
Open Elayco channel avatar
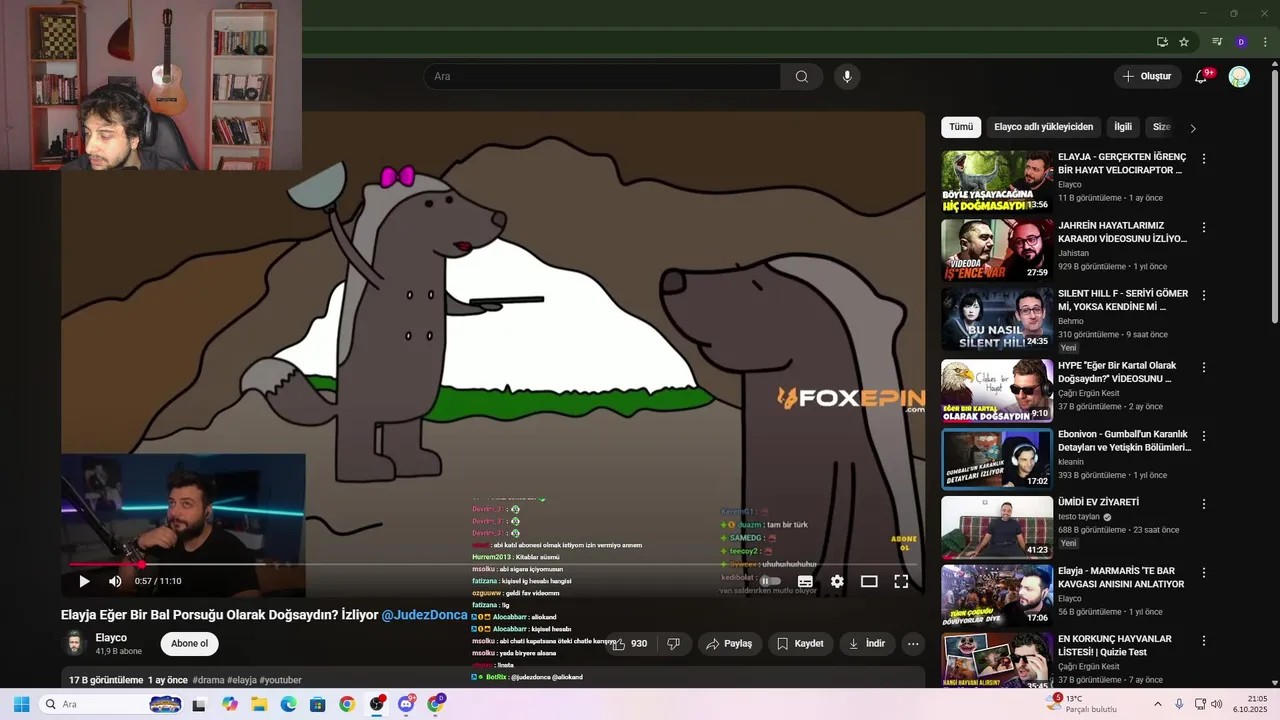coord(74,644)
